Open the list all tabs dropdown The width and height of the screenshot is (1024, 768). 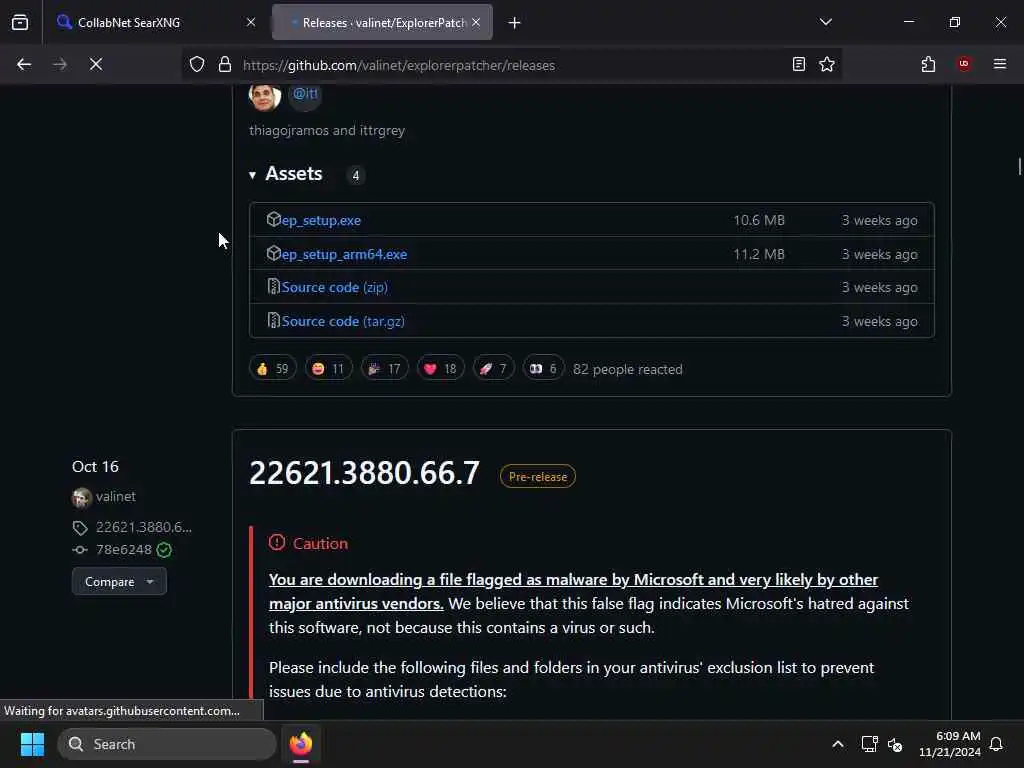point(825,22)
